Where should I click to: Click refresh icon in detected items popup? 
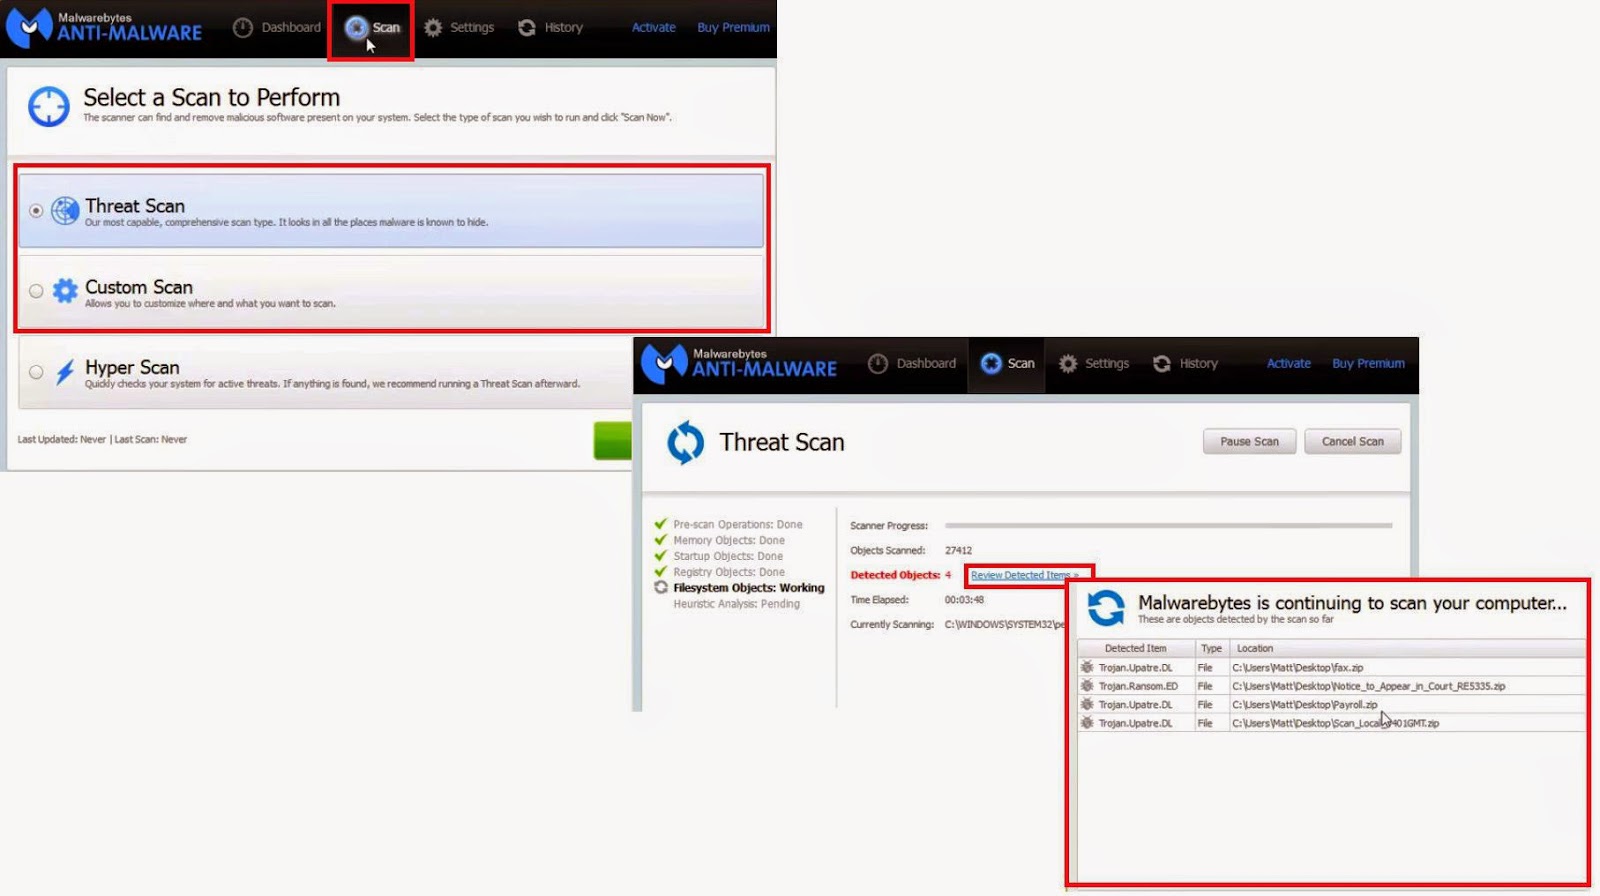tap(1106, 608)
